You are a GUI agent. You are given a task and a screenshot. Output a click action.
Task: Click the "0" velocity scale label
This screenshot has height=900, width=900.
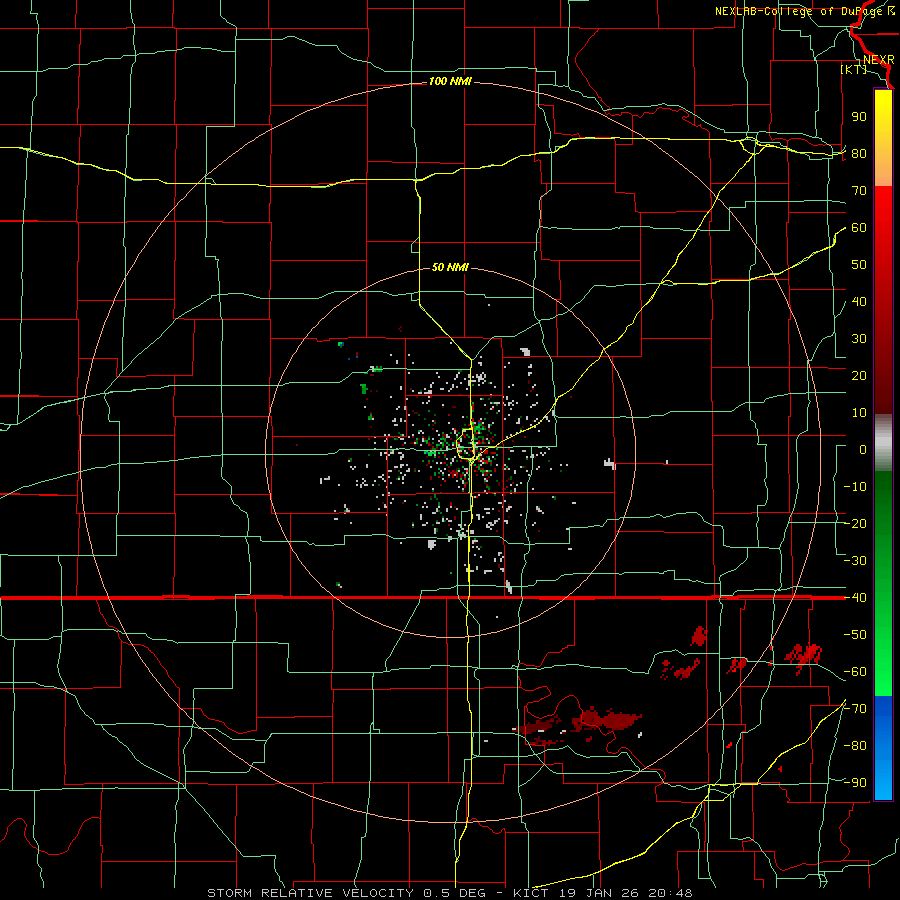863,449
